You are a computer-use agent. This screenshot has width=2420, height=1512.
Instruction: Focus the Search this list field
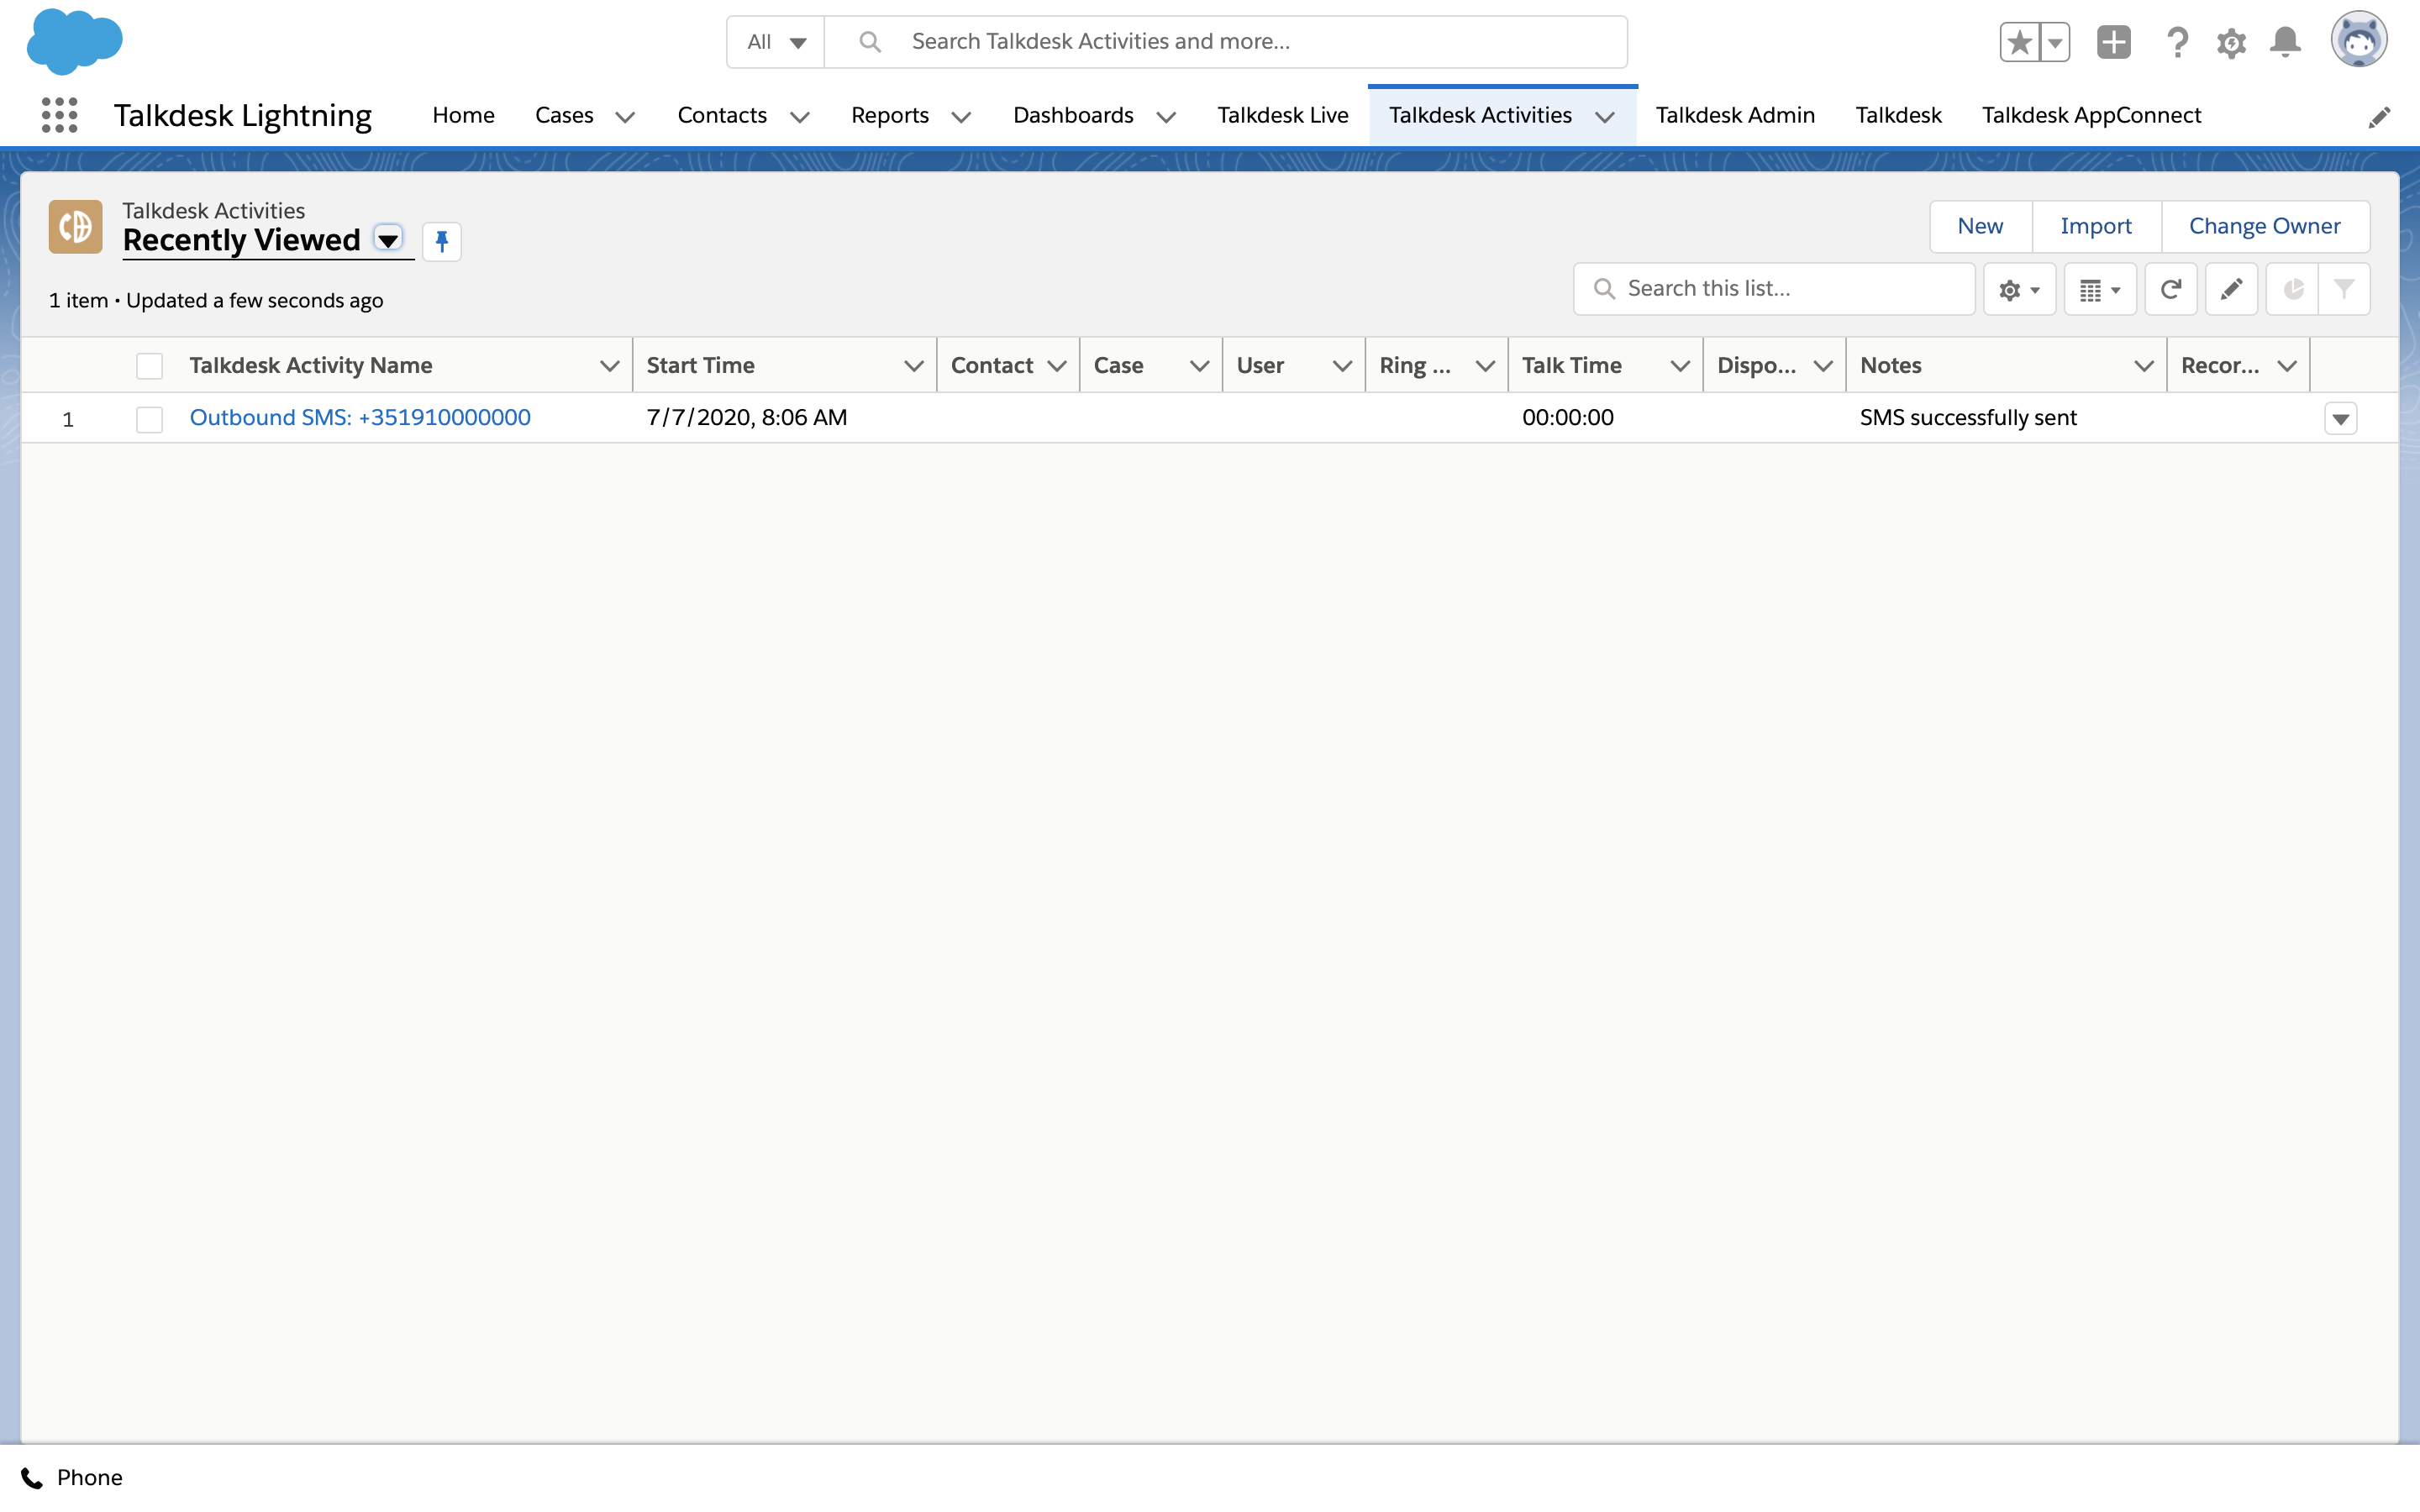(1774, 289)
